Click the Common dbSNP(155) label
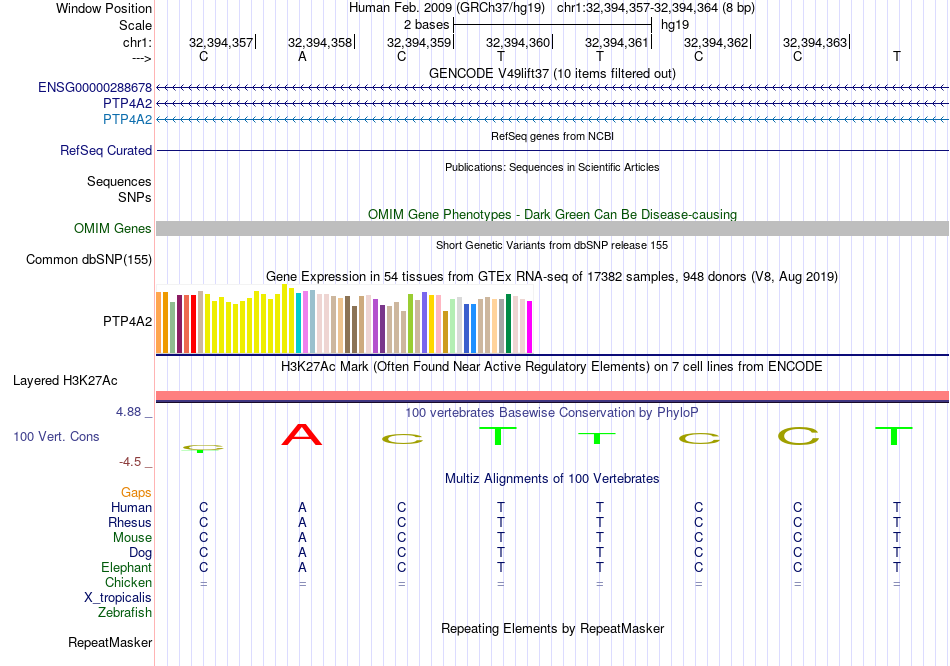 tap(89, 259)
